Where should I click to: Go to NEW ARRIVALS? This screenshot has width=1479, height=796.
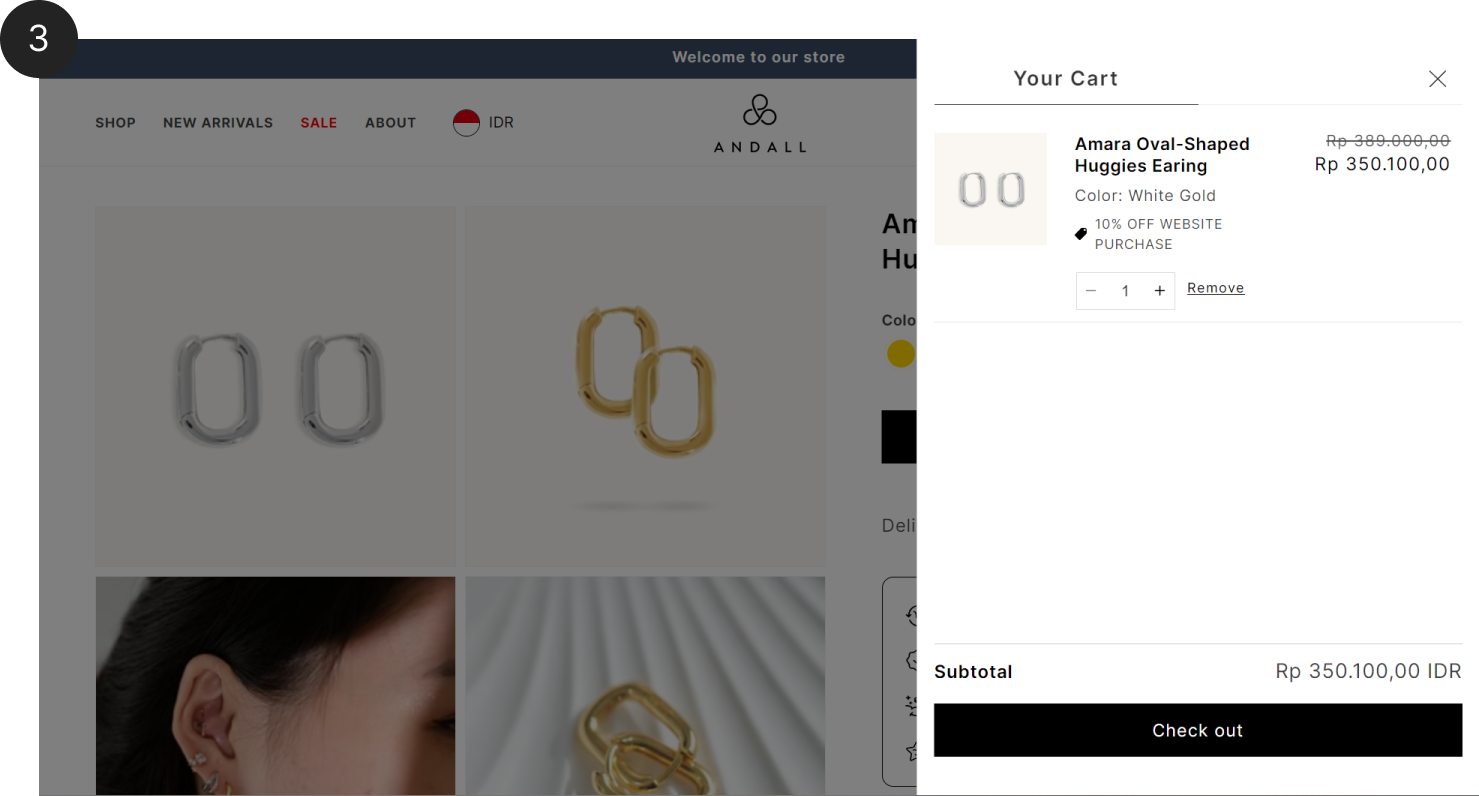pos(218,123)
